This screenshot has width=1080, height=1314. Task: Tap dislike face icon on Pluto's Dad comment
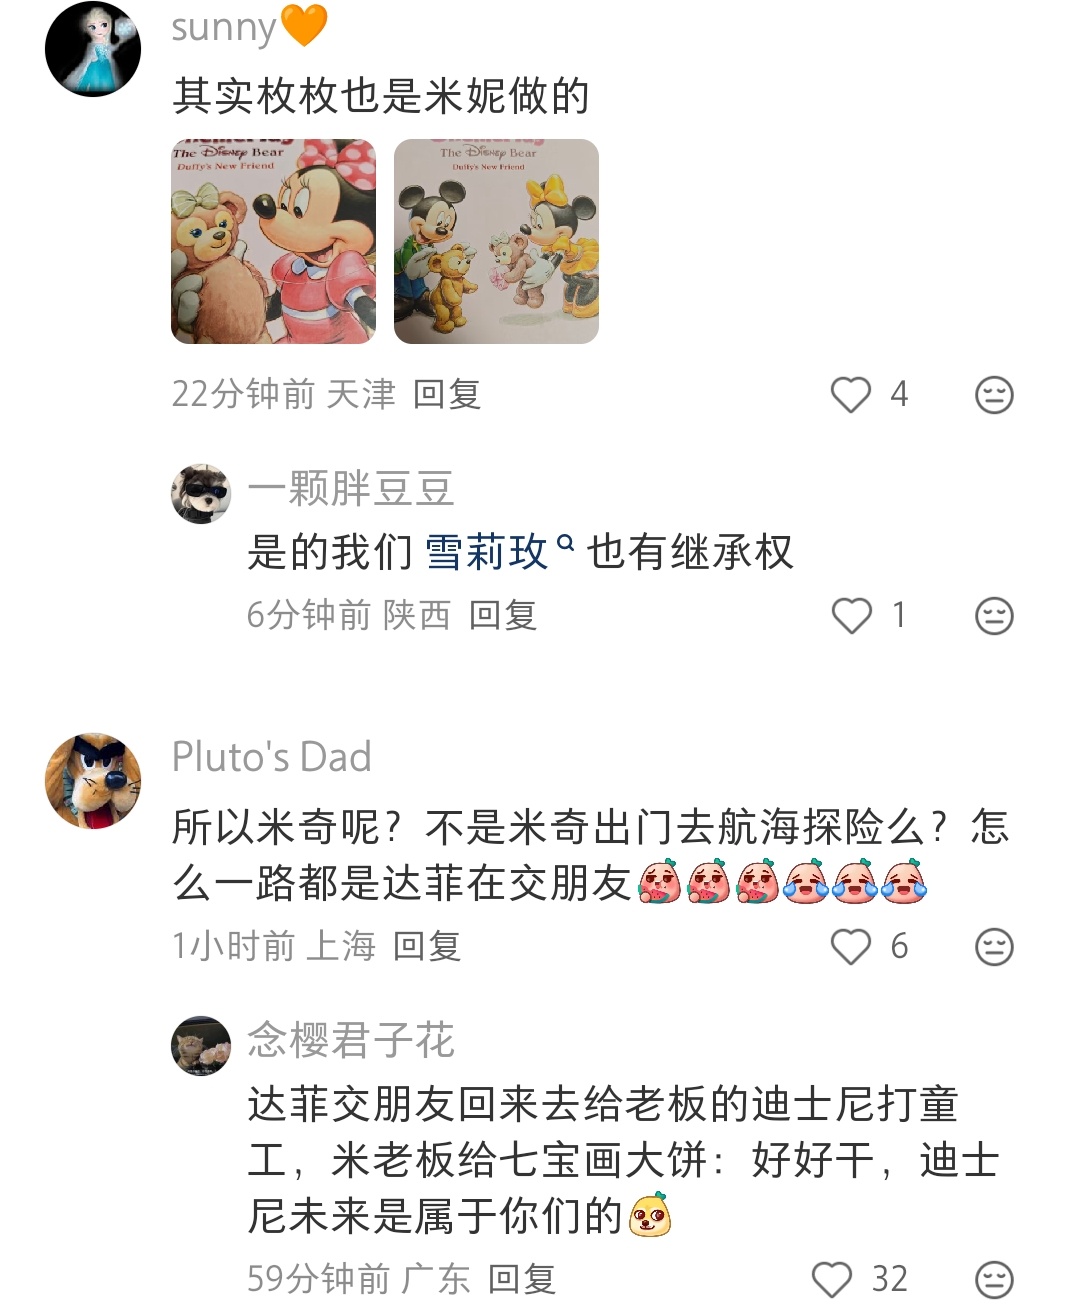pyautogui.click(x=994, y=947)
